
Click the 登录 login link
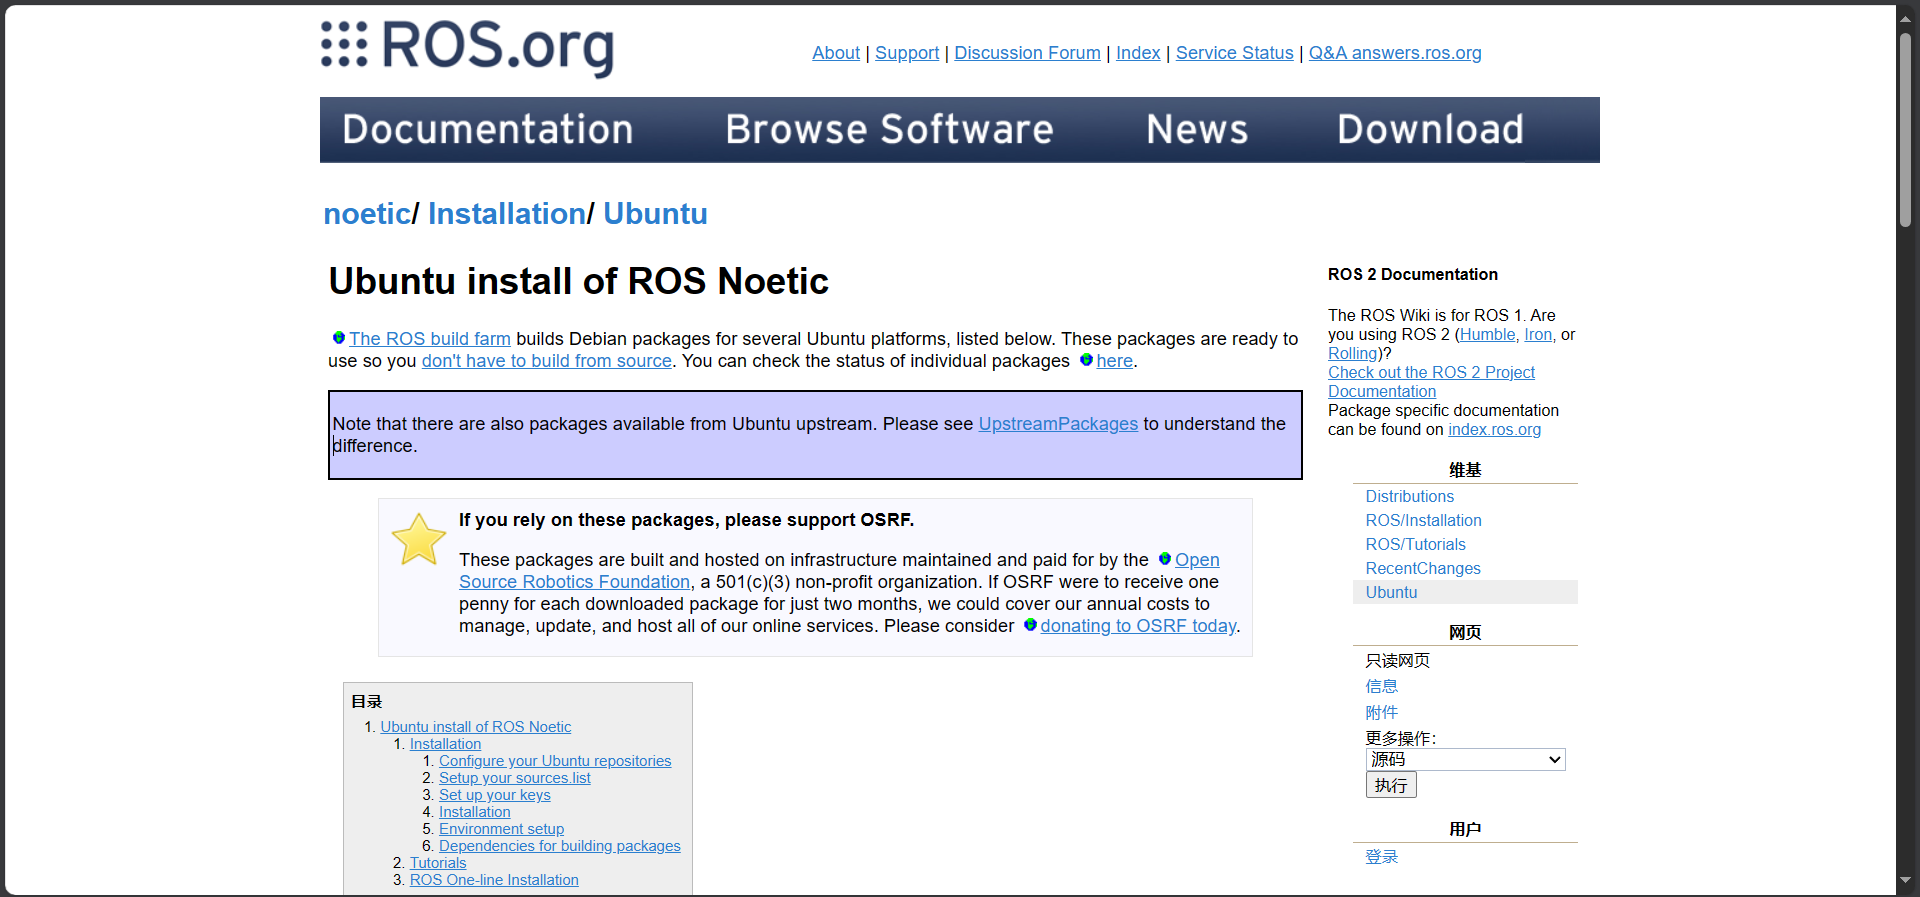click(x=1382, y=857)
